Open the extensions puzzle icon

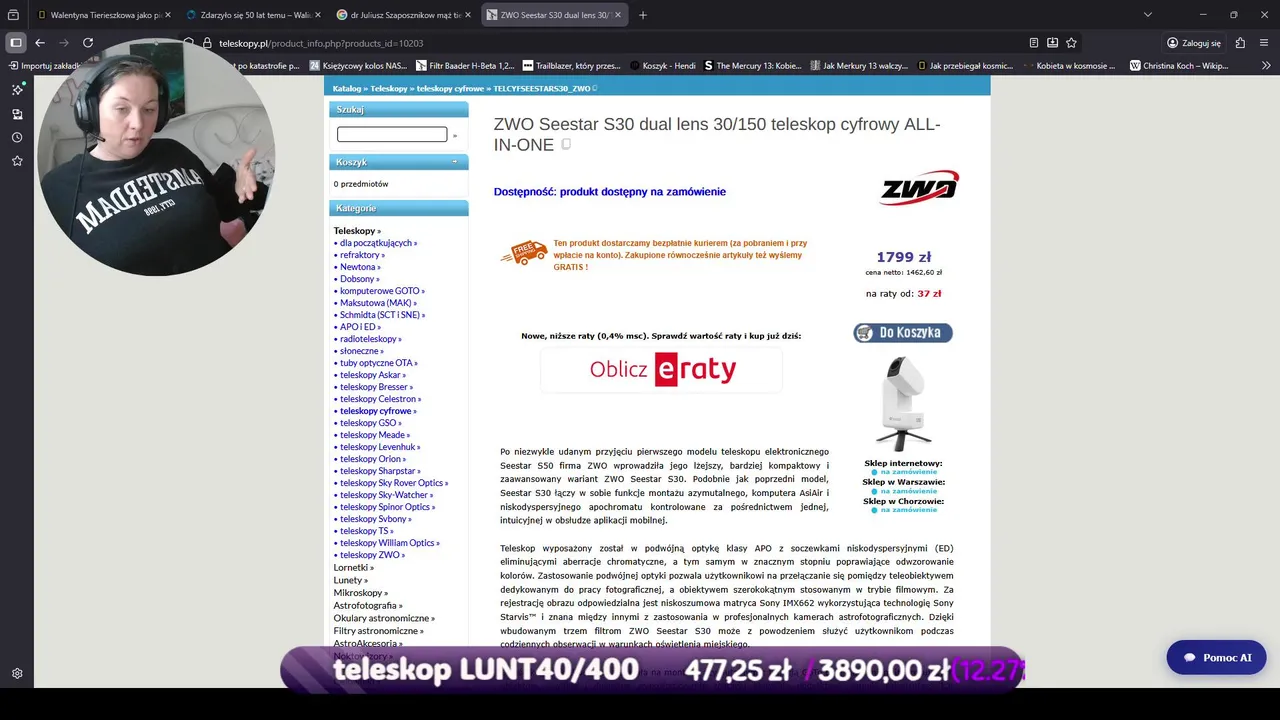coord(1240,43)
